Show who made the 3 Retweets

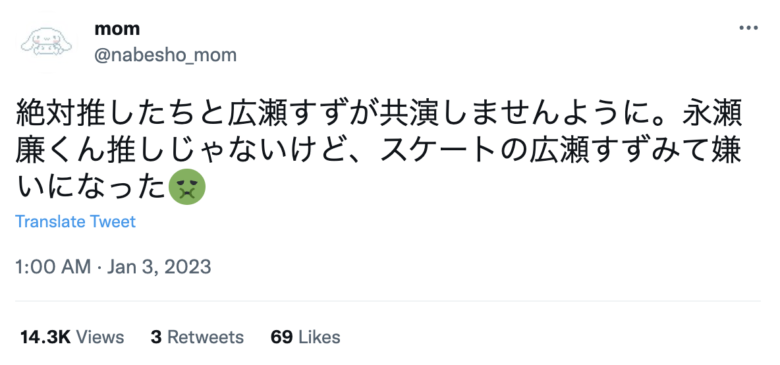[x=197, y=337]
